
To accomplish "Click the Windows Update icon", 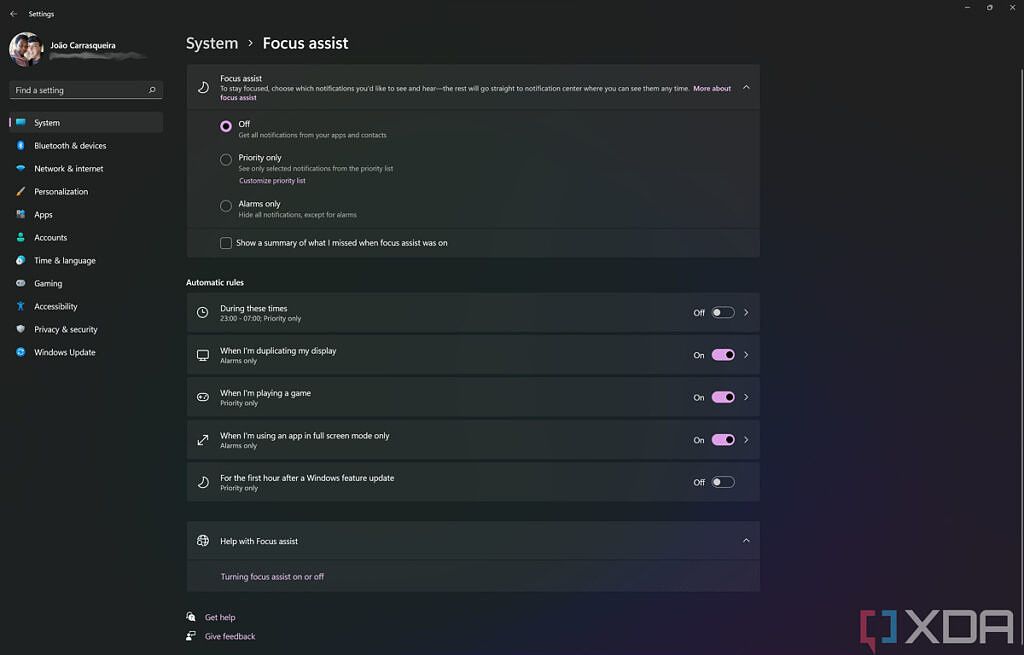I will tap(22, 352).
